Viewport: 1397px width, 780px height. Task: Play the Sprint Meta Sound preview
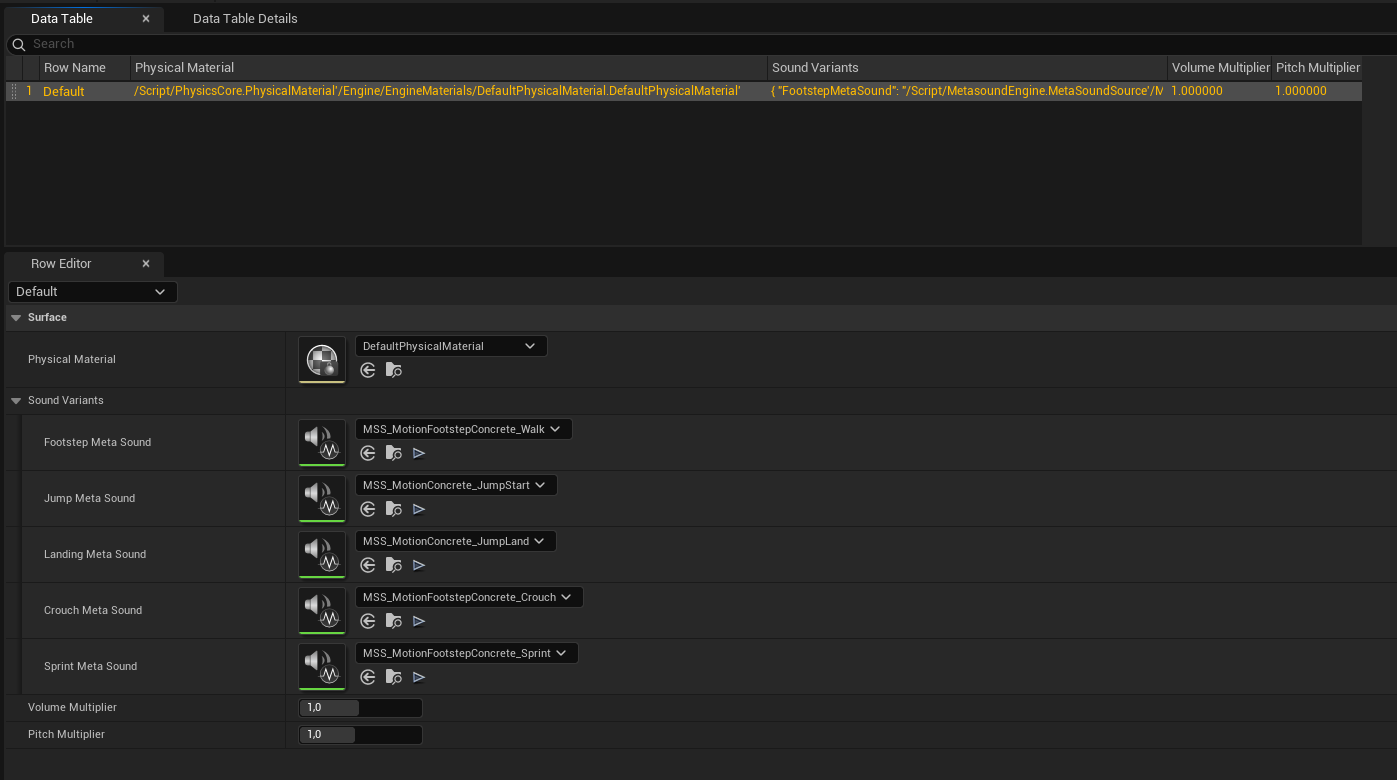(419, 677)
